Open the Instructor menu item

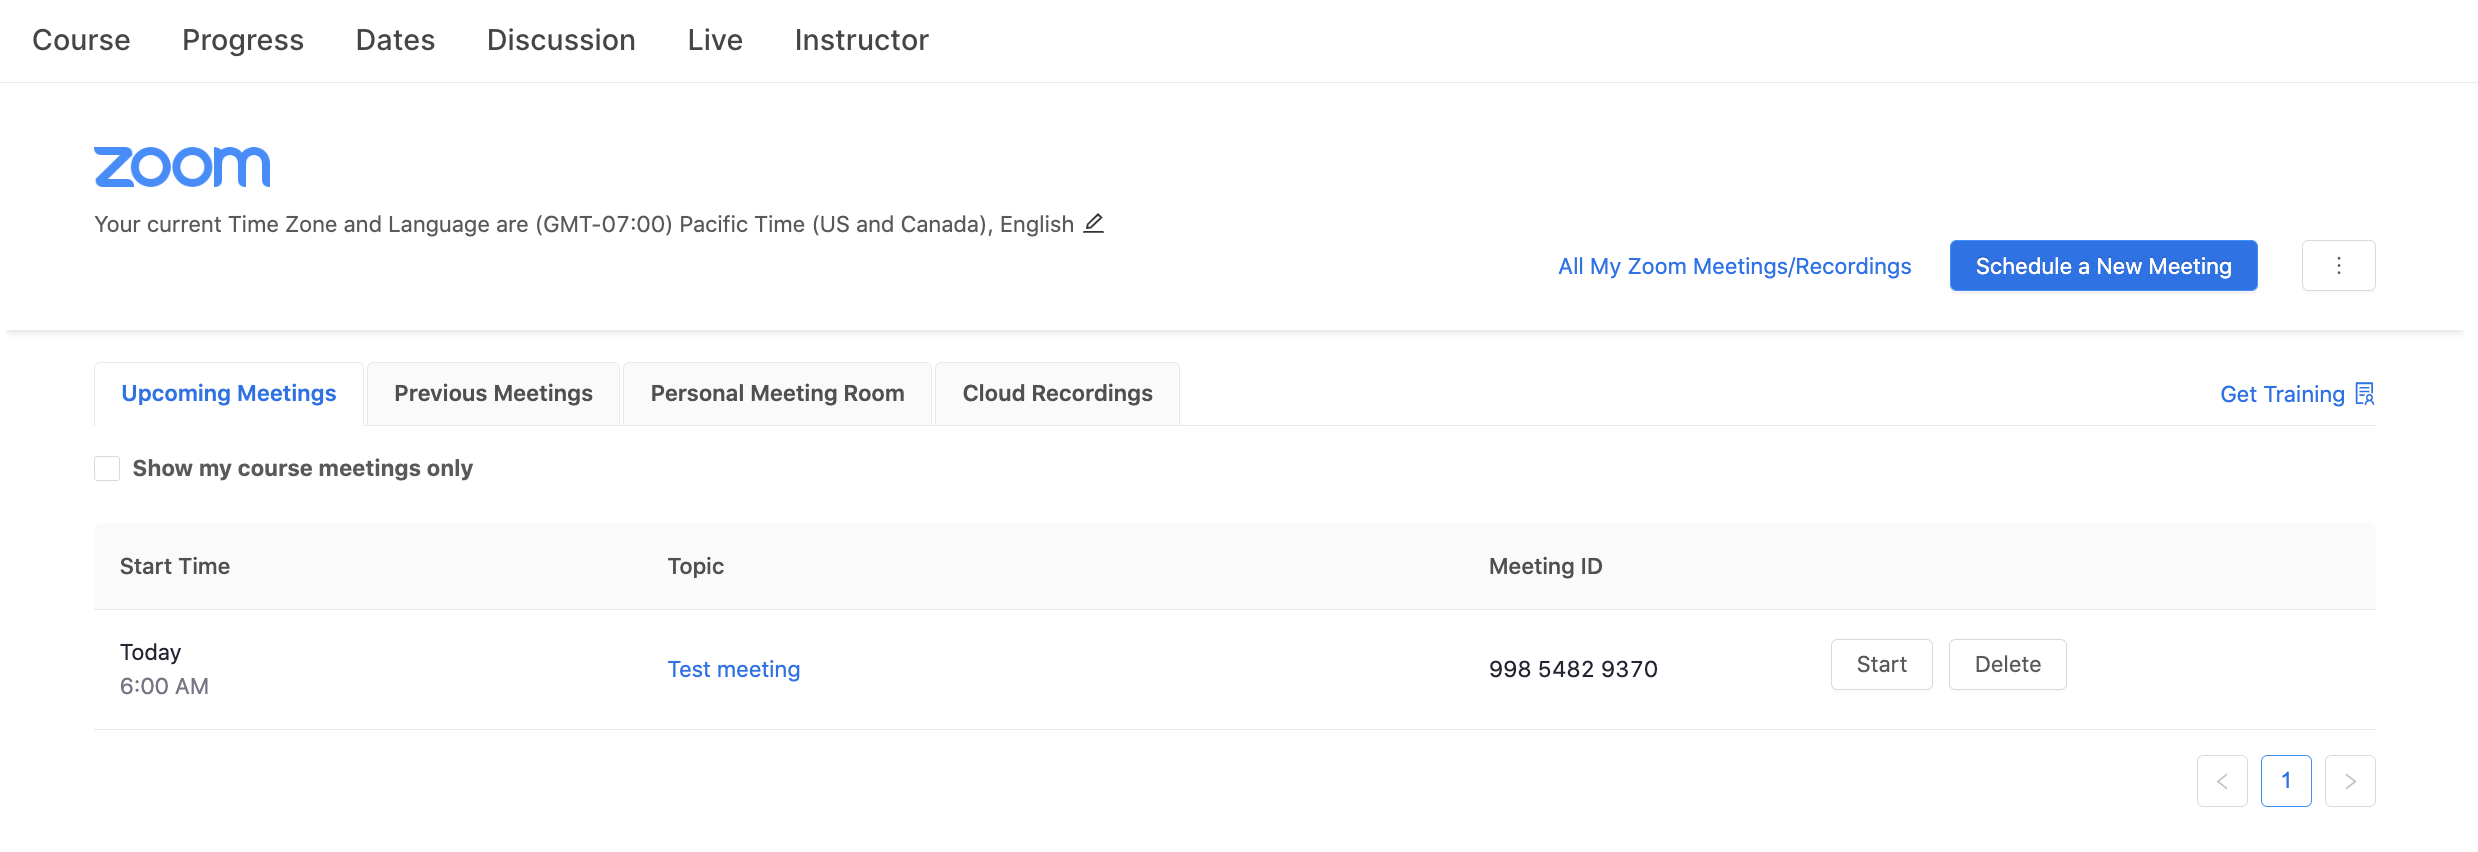click(x=861, y=40)
